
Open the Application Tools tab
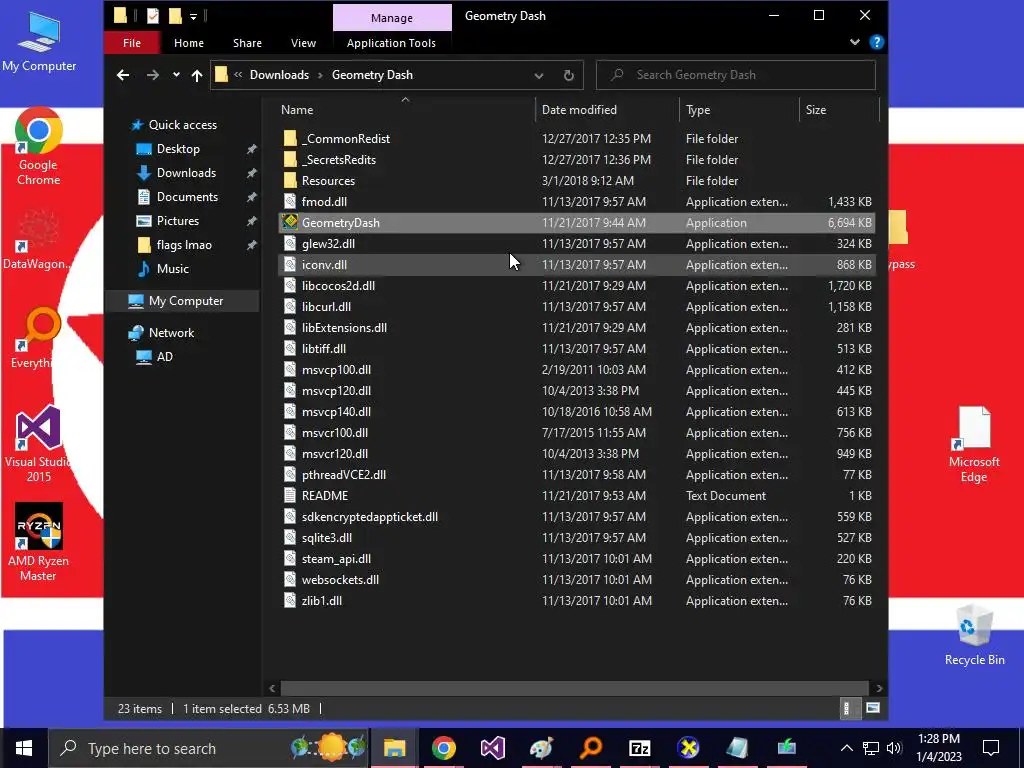coord(391,43)
